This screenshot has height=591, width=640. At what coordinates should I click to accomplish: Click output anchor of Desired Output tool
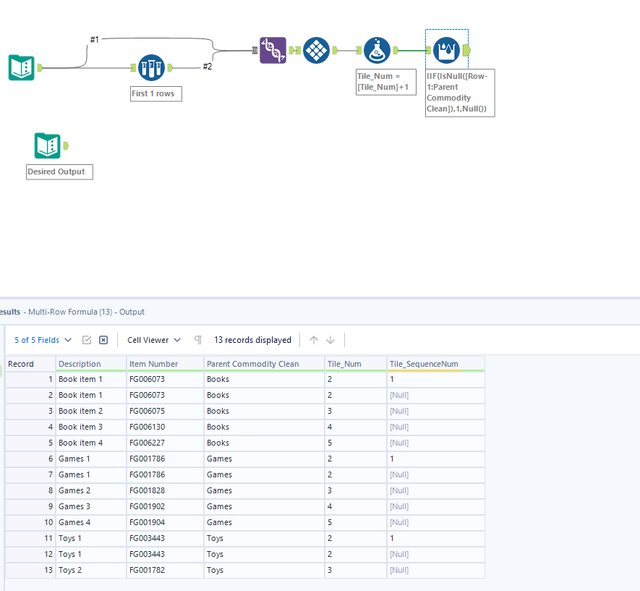[66, 146]
